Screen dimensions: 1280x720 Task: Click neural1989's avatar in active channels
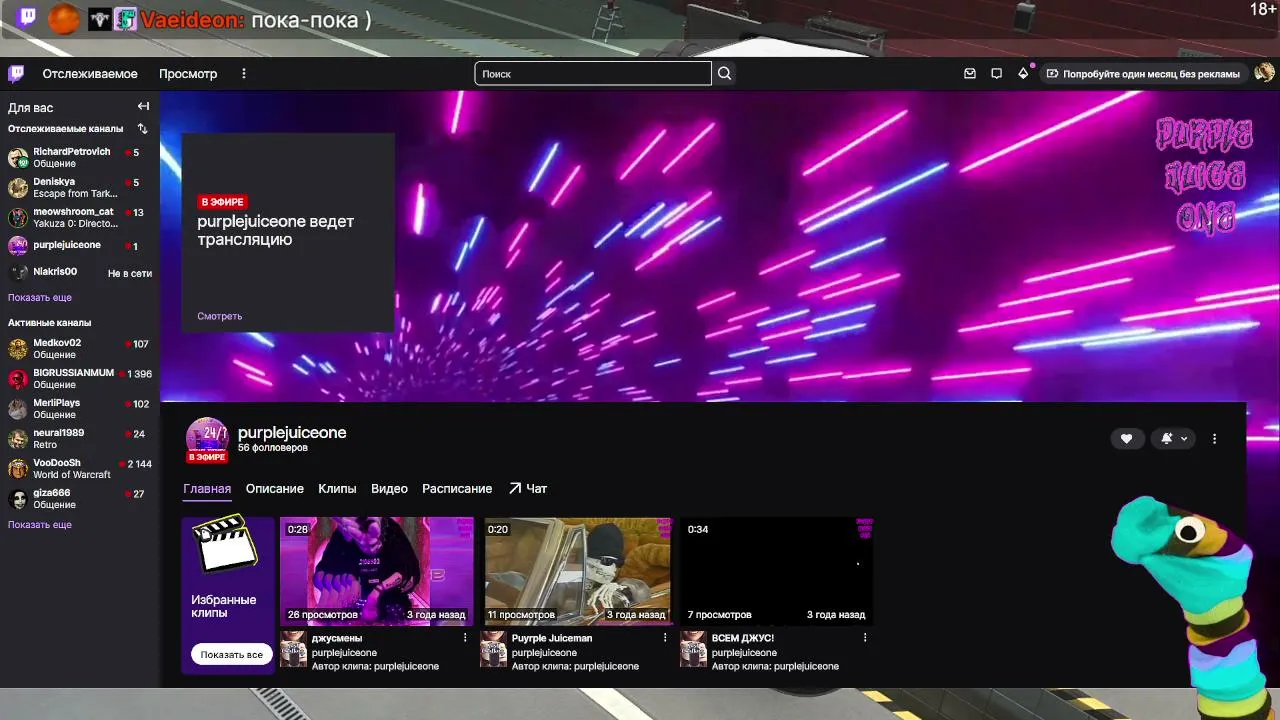pyautogui.click(x=18, y=439)
